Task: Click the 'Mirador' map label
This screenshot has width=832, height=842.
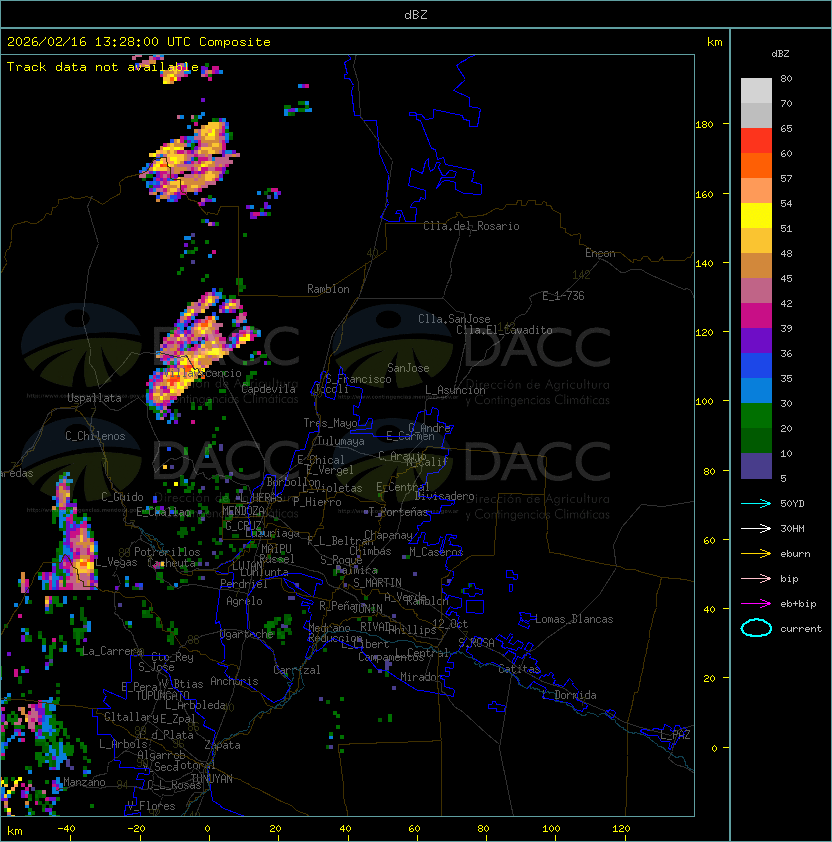Action: pos(422,677)
